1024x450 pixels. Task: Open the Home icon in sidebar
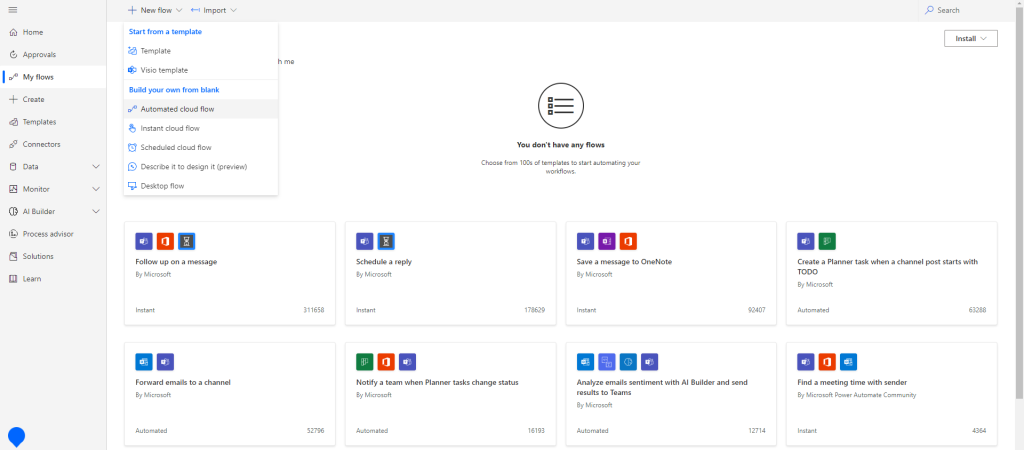tap(13, 32)
